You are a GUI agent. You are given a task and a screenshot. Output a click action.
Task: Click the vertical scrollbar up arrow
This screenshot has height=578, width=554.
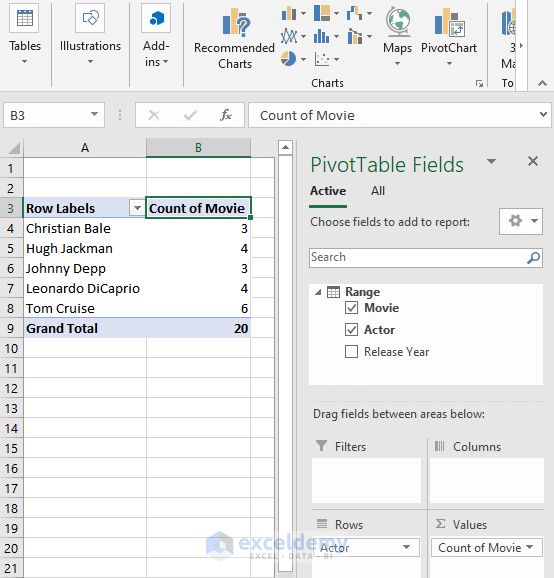(x=285, y=148)
